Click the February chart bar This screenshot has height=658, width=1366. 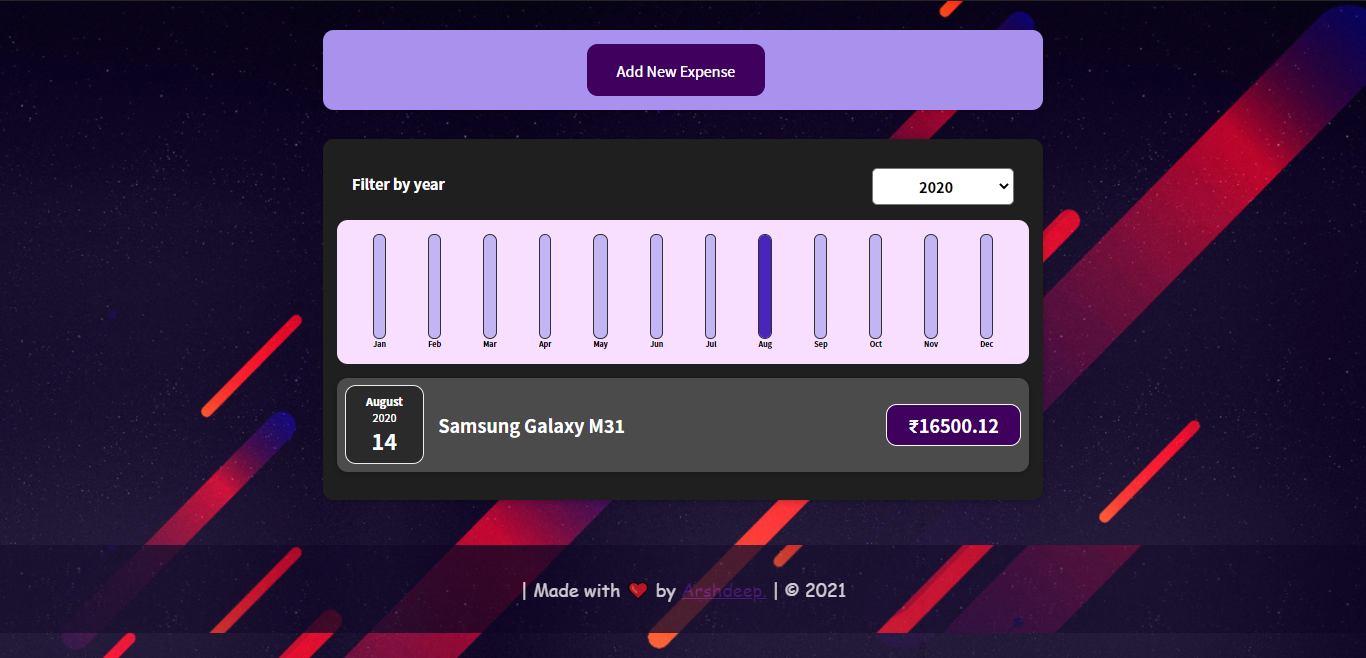pos(434,286)
